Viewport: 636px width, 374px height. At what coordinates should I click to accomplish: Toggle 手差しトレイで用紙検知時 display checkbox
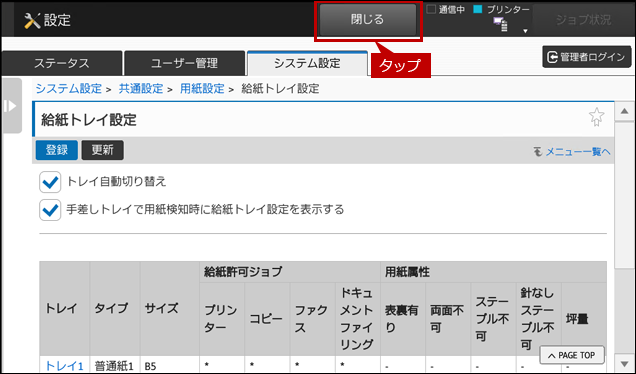(50, 210)
